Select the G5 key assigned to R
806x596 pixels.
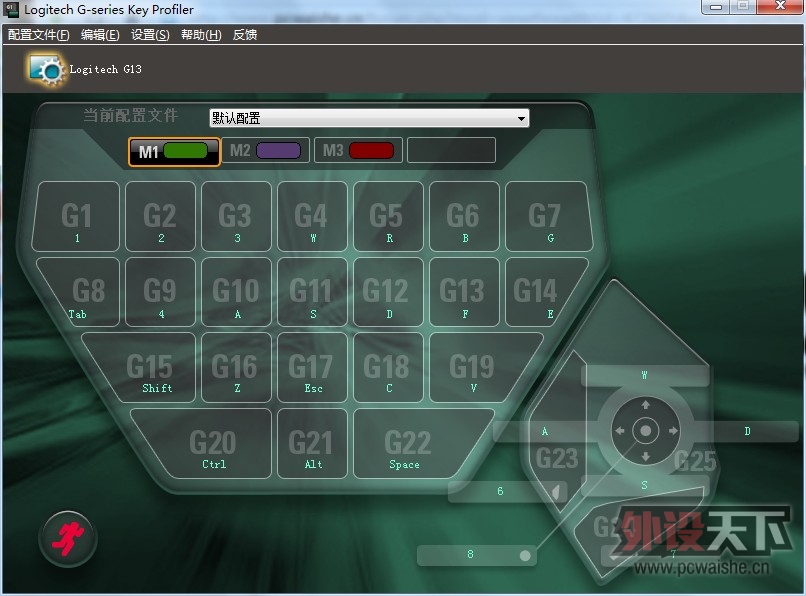point(389,216)
